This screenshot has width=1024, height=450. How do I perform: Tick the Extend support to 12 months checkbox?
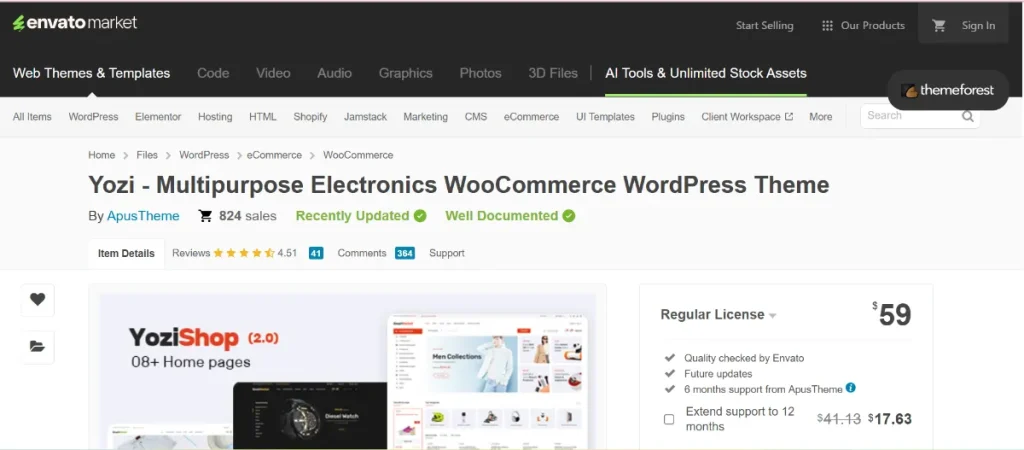pyautogui.click(x=669, y=419)
